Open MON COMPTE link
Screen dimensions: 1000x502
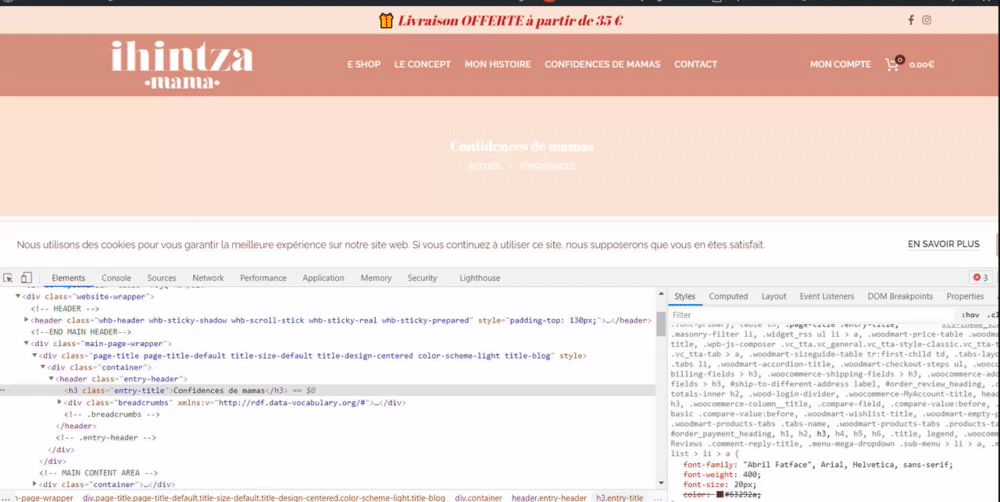[x=840, y=64]
